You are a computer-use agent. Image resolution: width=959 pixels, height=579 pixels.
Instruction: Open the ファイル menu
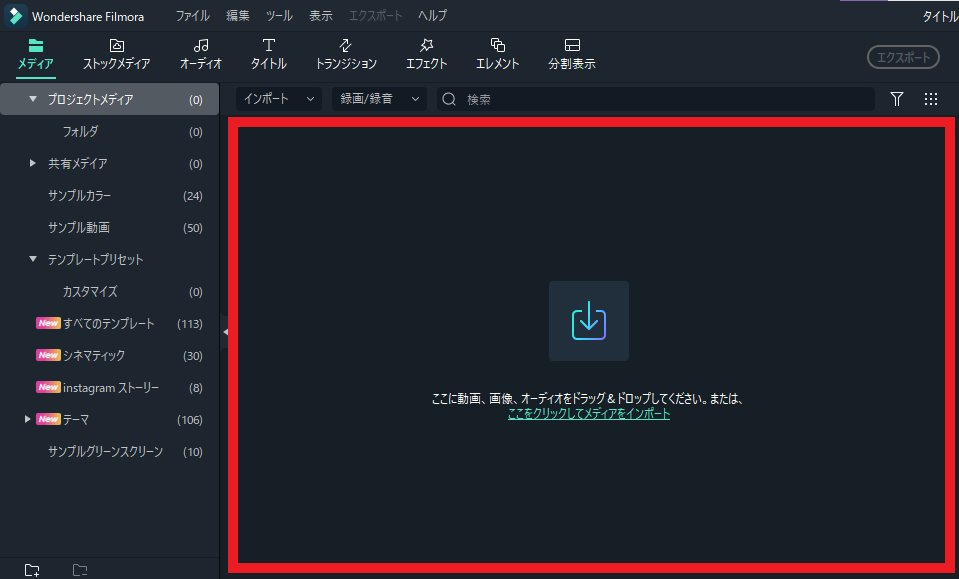[193, 16]
